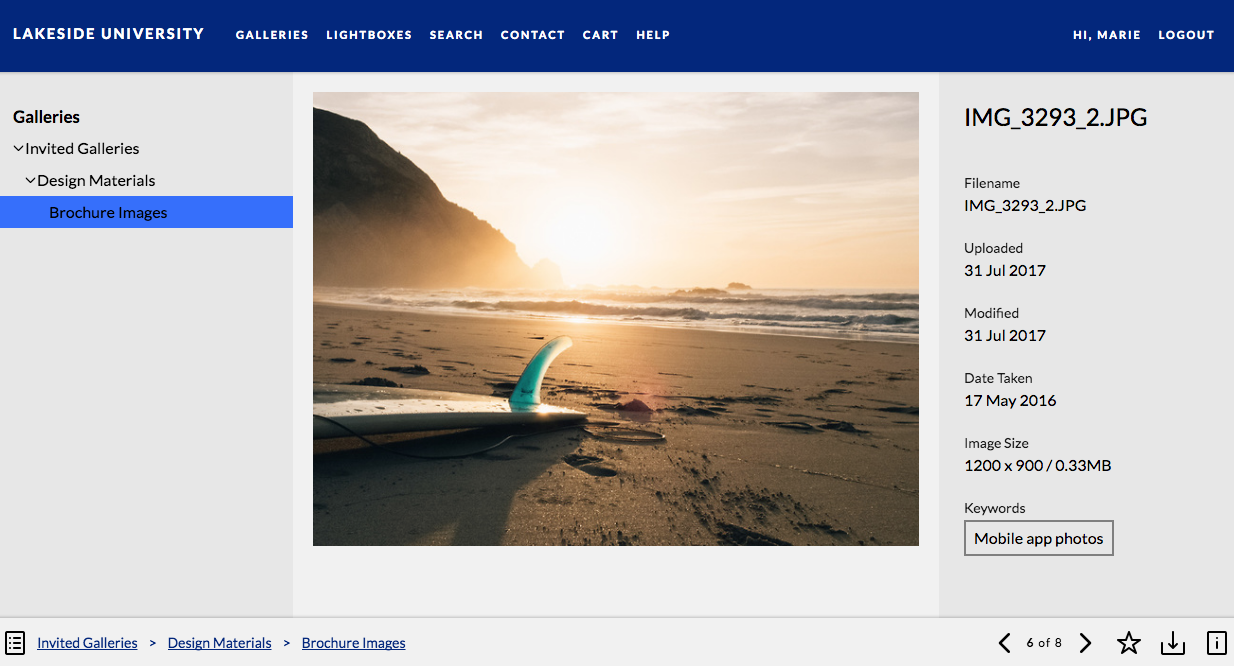Click the surfboard beach photo preview
This screenshot has width=1234, height=666.
(x=616, y=319)
